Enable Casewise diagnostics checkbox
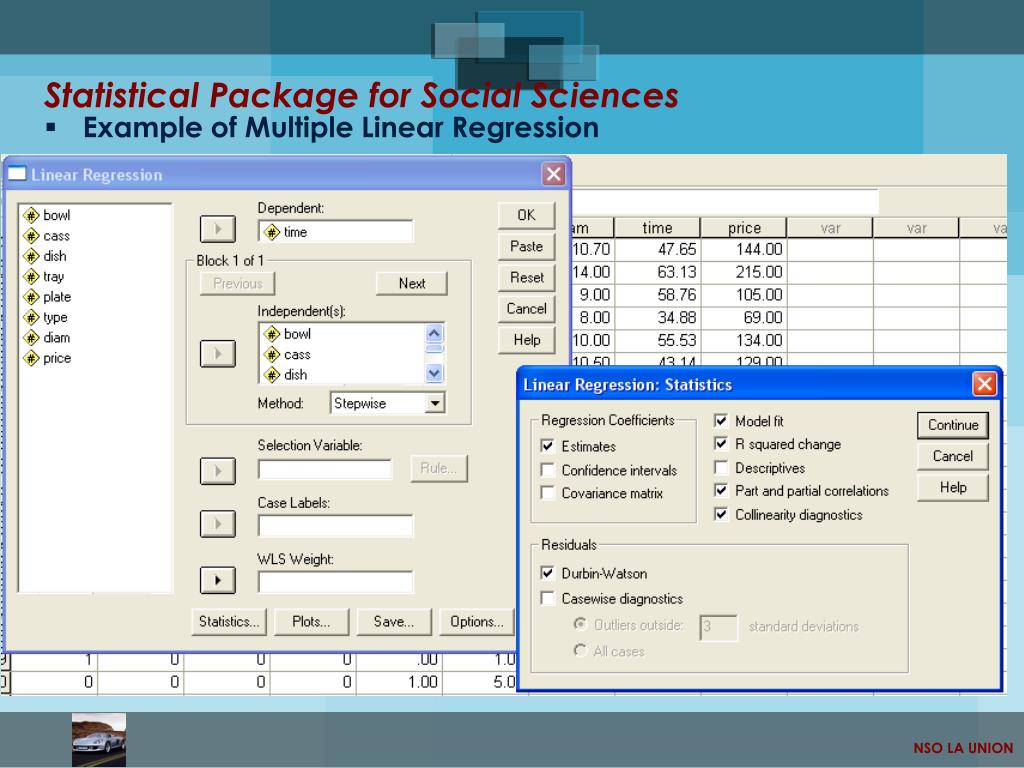This screenshot has width=1024, height=768. (547, 598)
